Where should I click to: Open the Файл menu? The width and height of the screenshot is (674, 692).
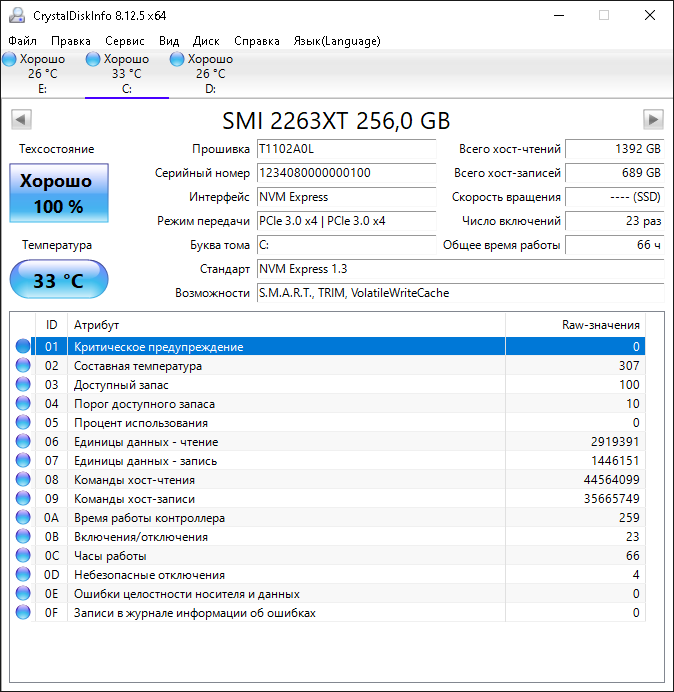pos(23,41)
